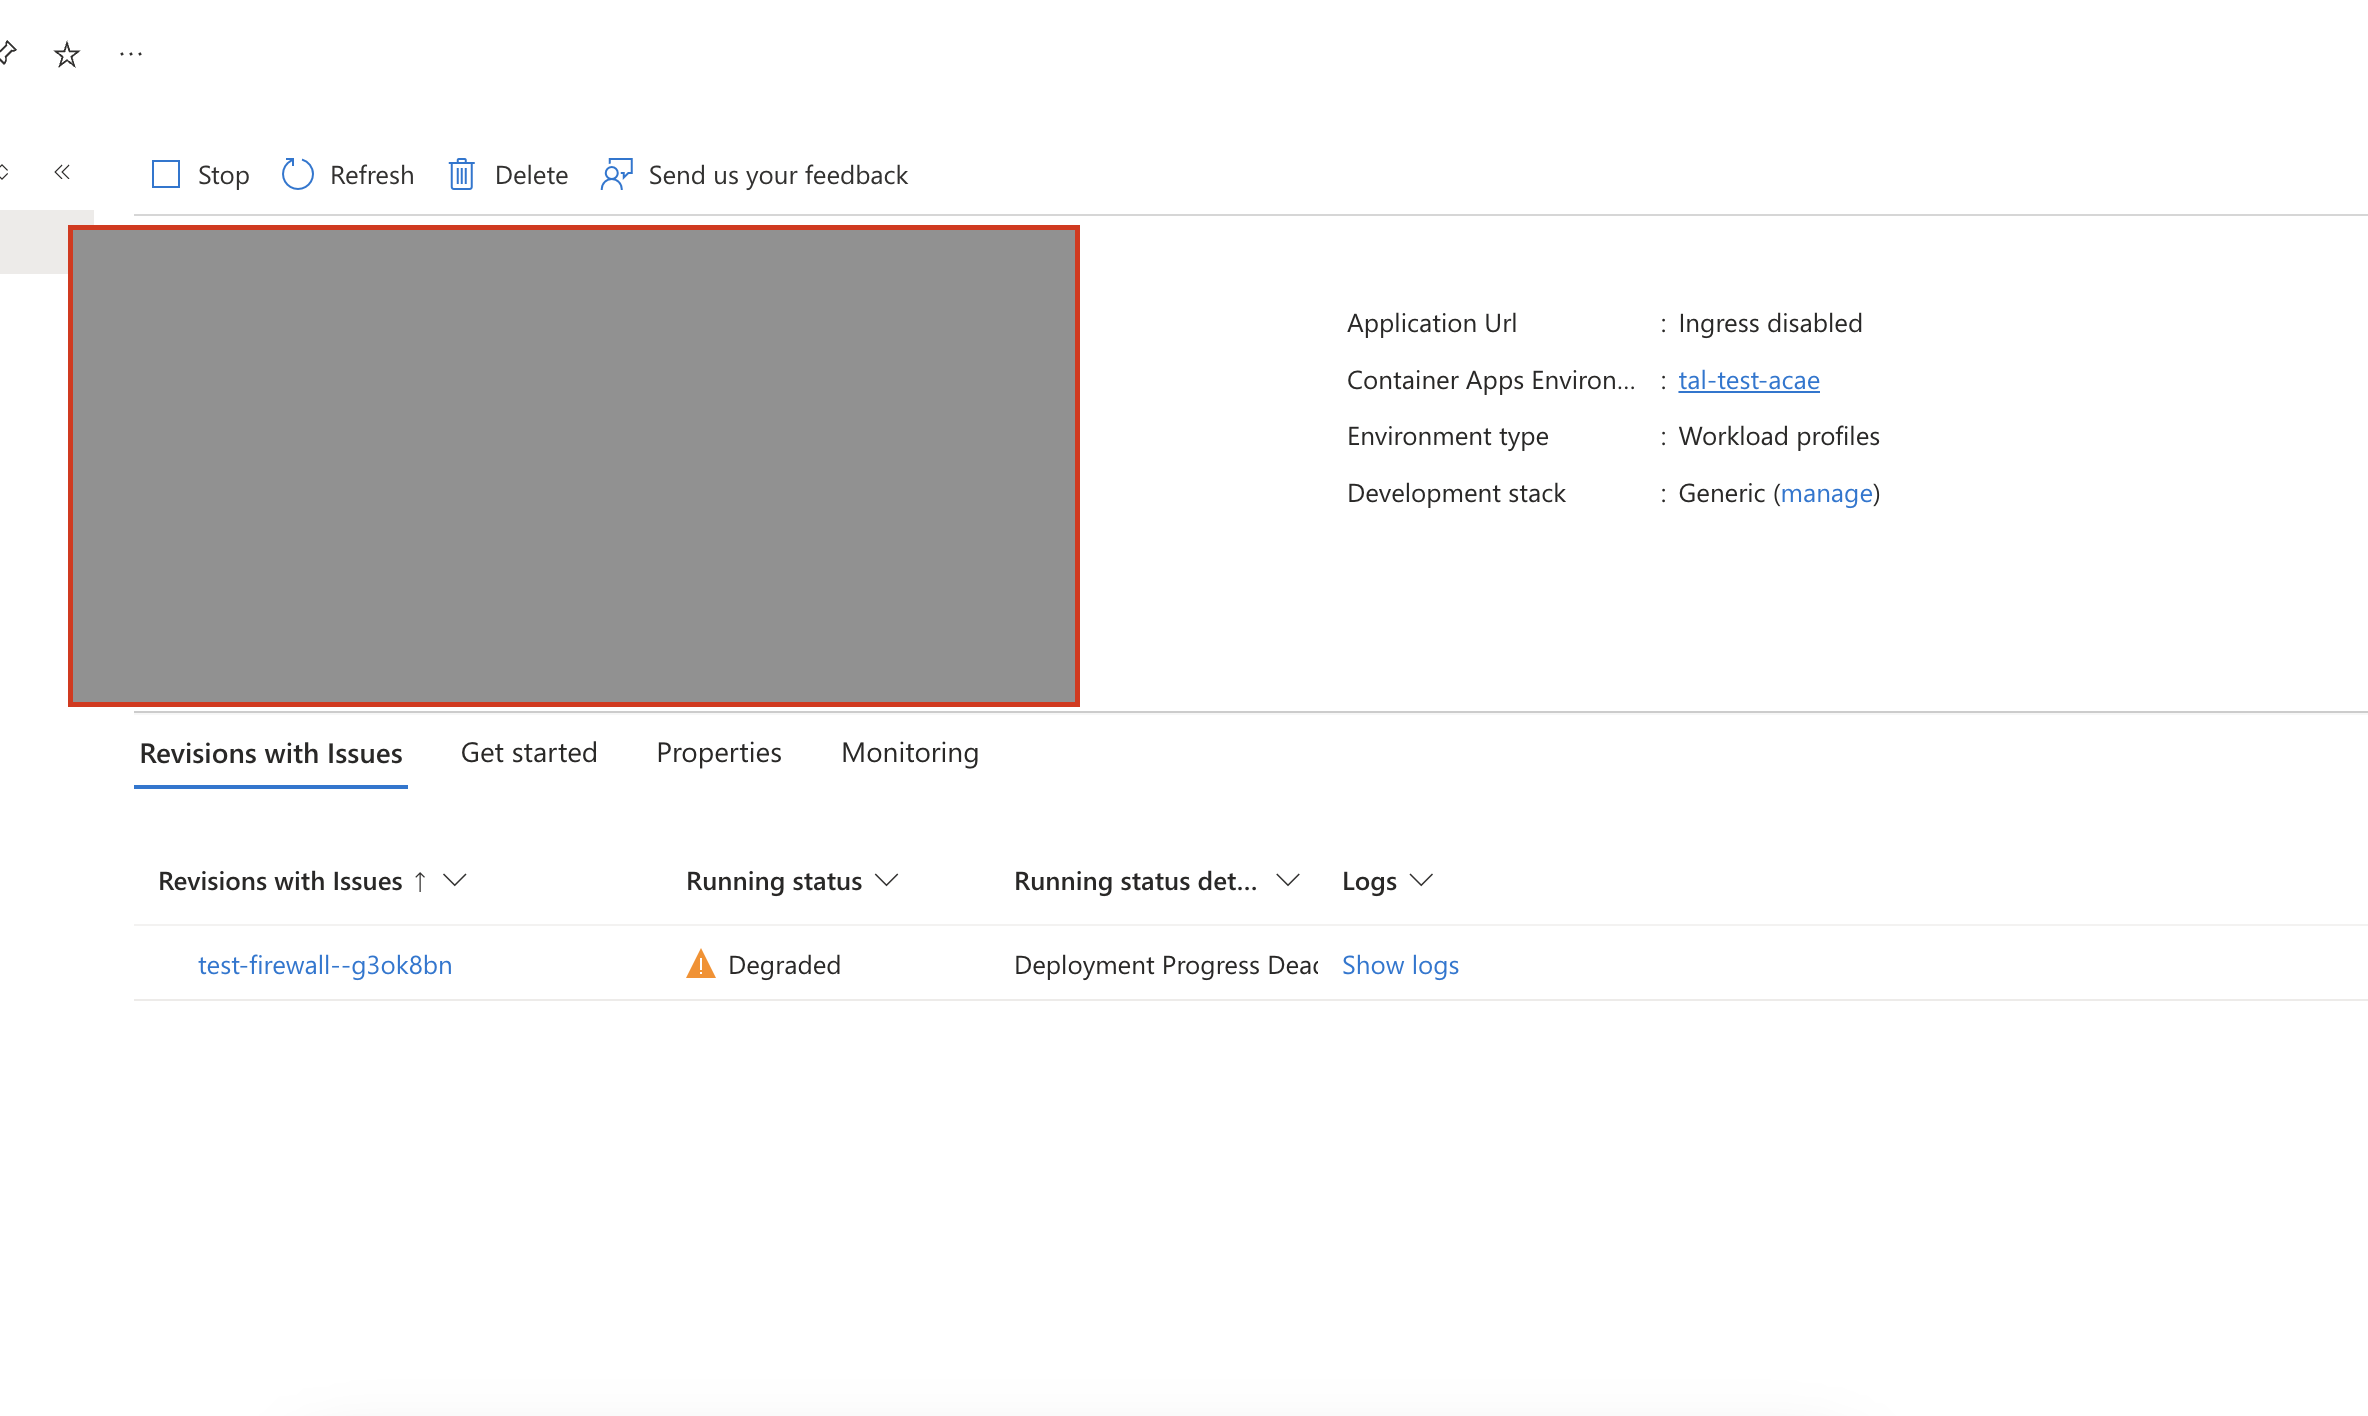Click the Delete trash can icon
This screenshot has height=1416, width=2368.
461,175
